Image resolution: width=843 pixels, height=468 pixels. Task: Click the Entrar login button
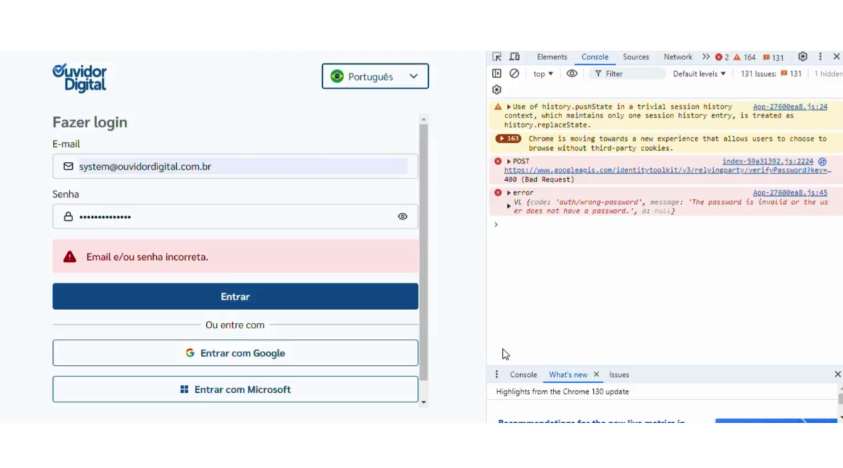coord(235,296)
